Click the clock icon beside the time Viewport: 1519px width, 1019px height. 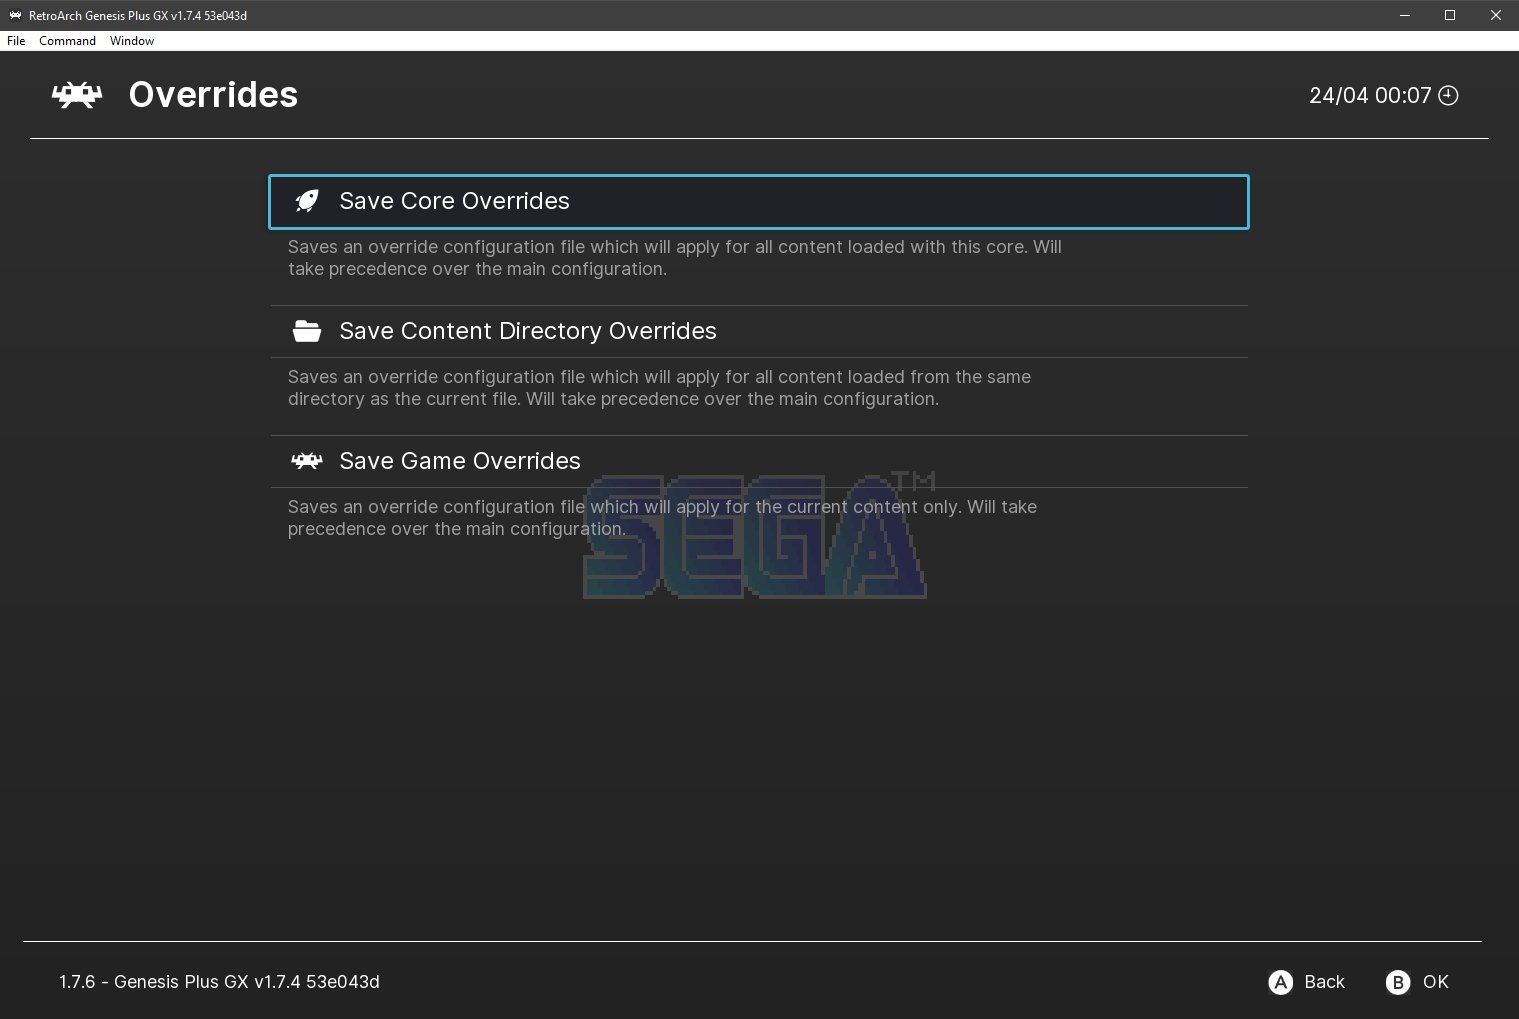(x=1448, y=95)
